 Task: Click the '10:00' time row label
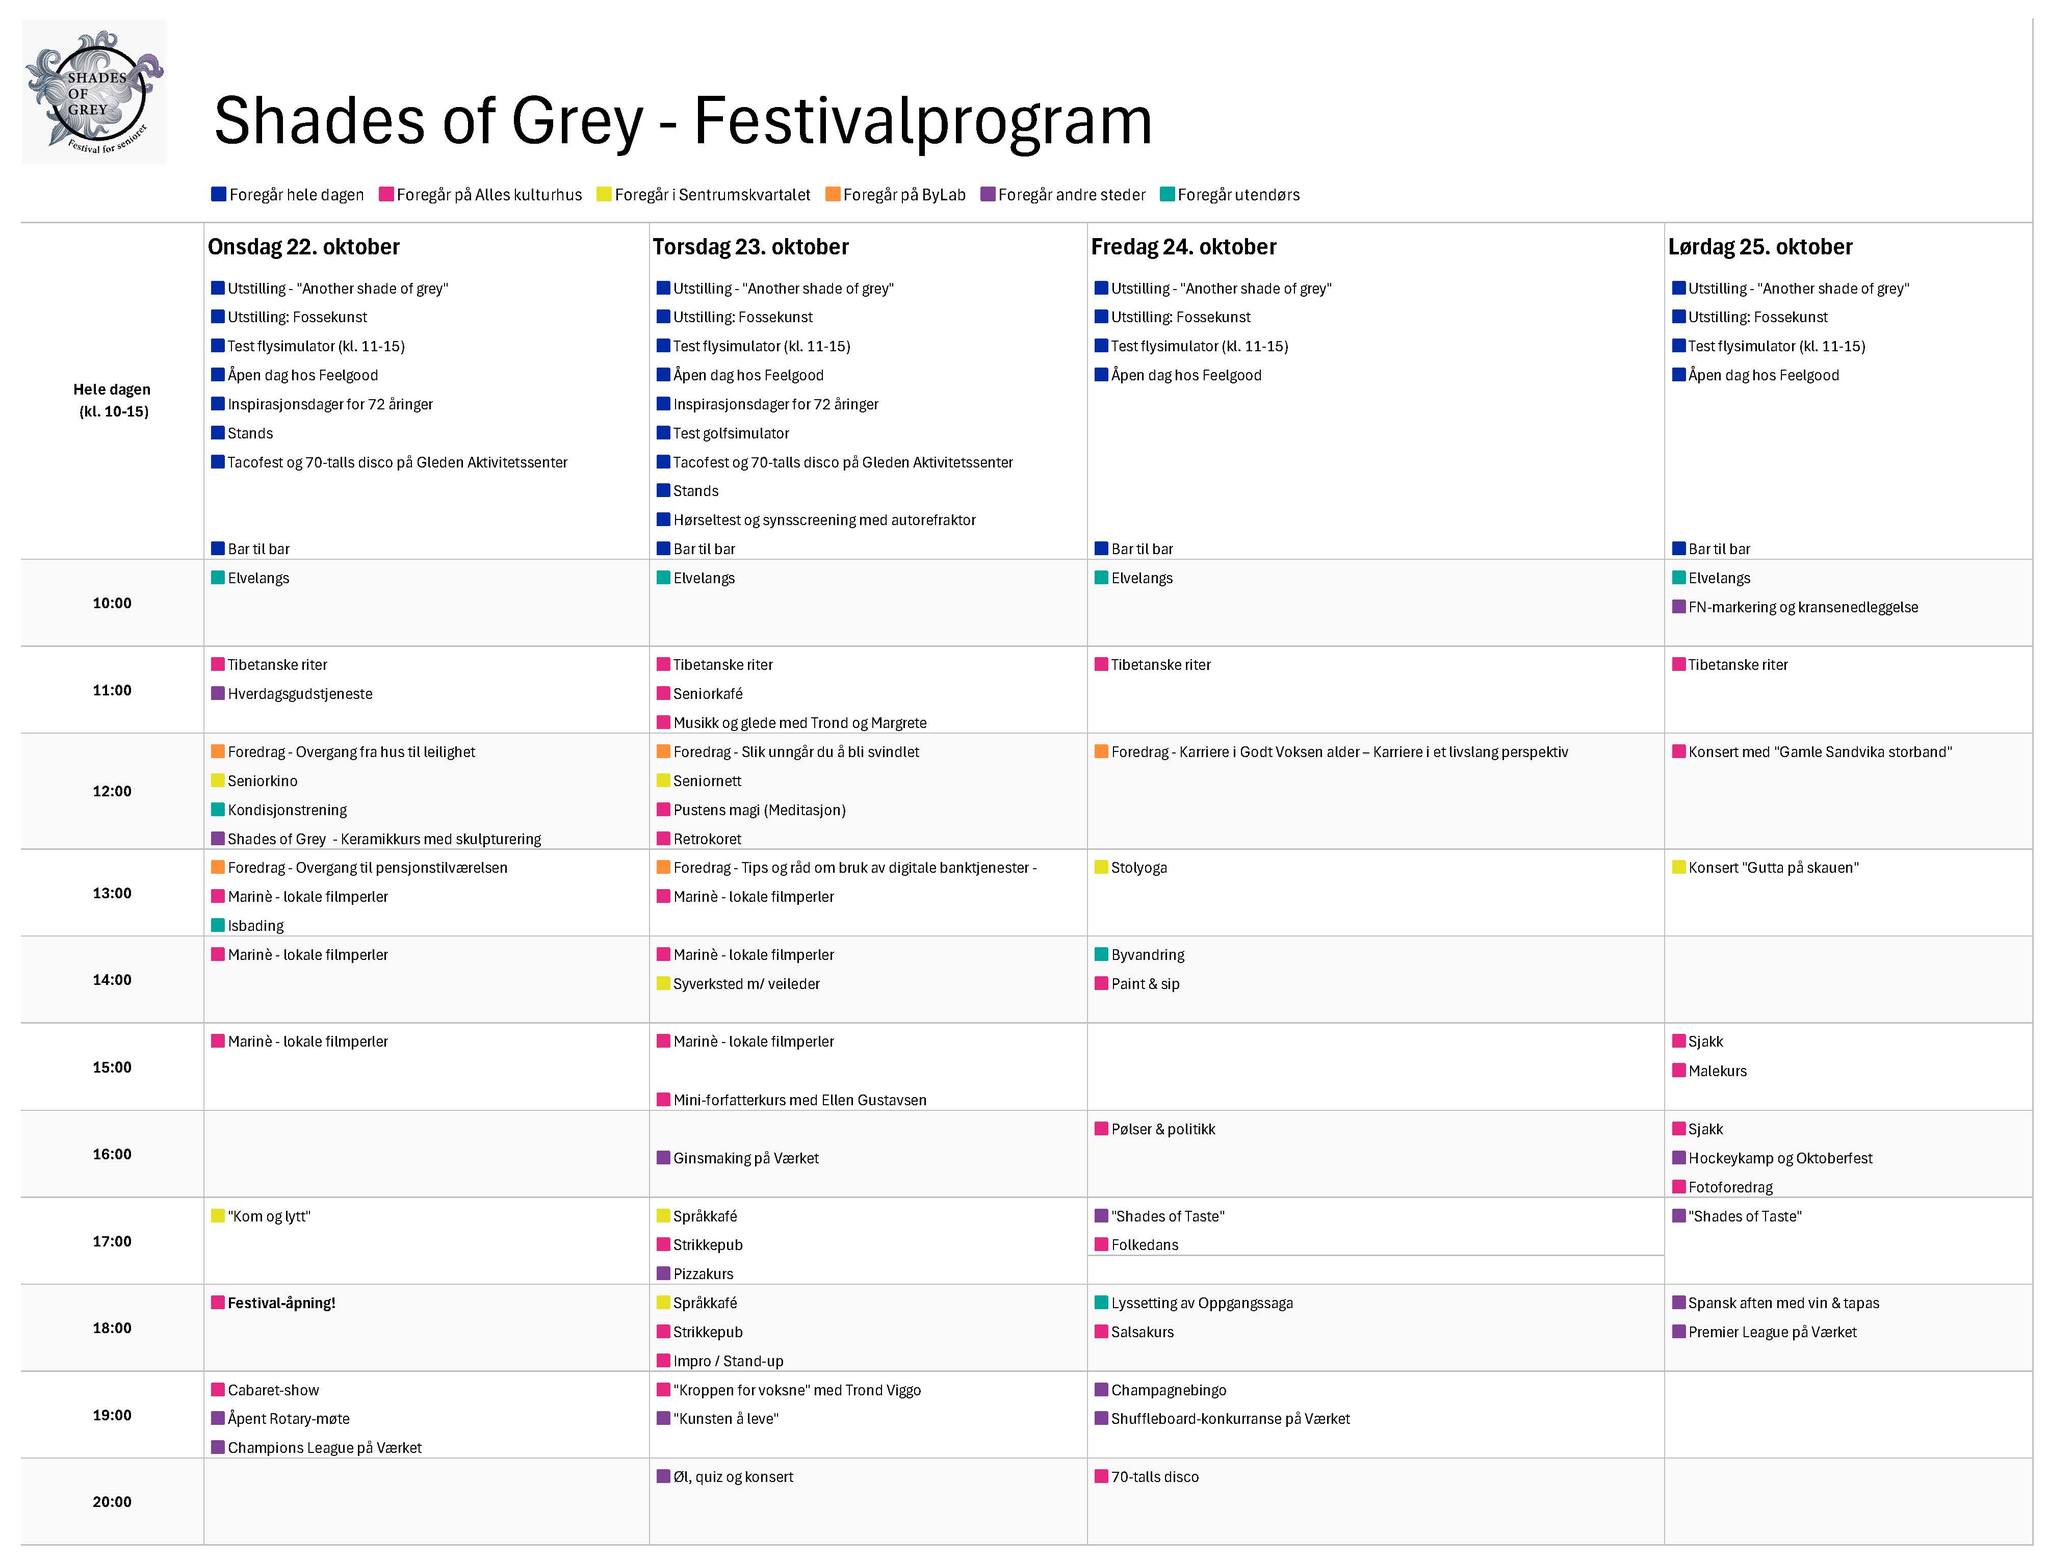point(112,603)
